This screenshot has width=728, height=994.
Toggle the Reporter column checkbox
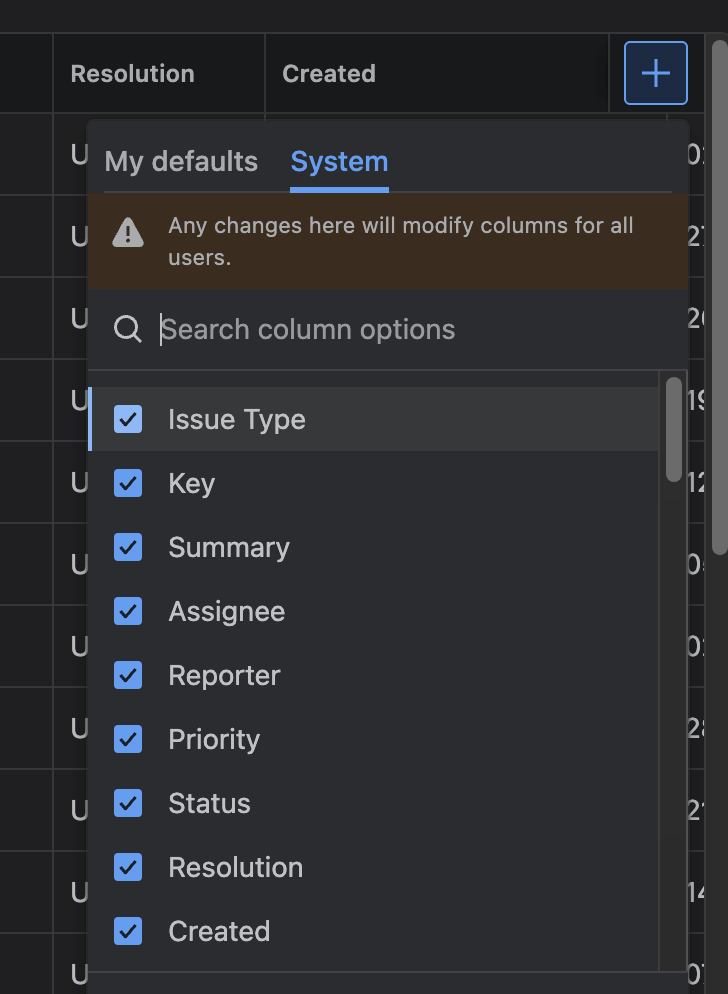128,675
